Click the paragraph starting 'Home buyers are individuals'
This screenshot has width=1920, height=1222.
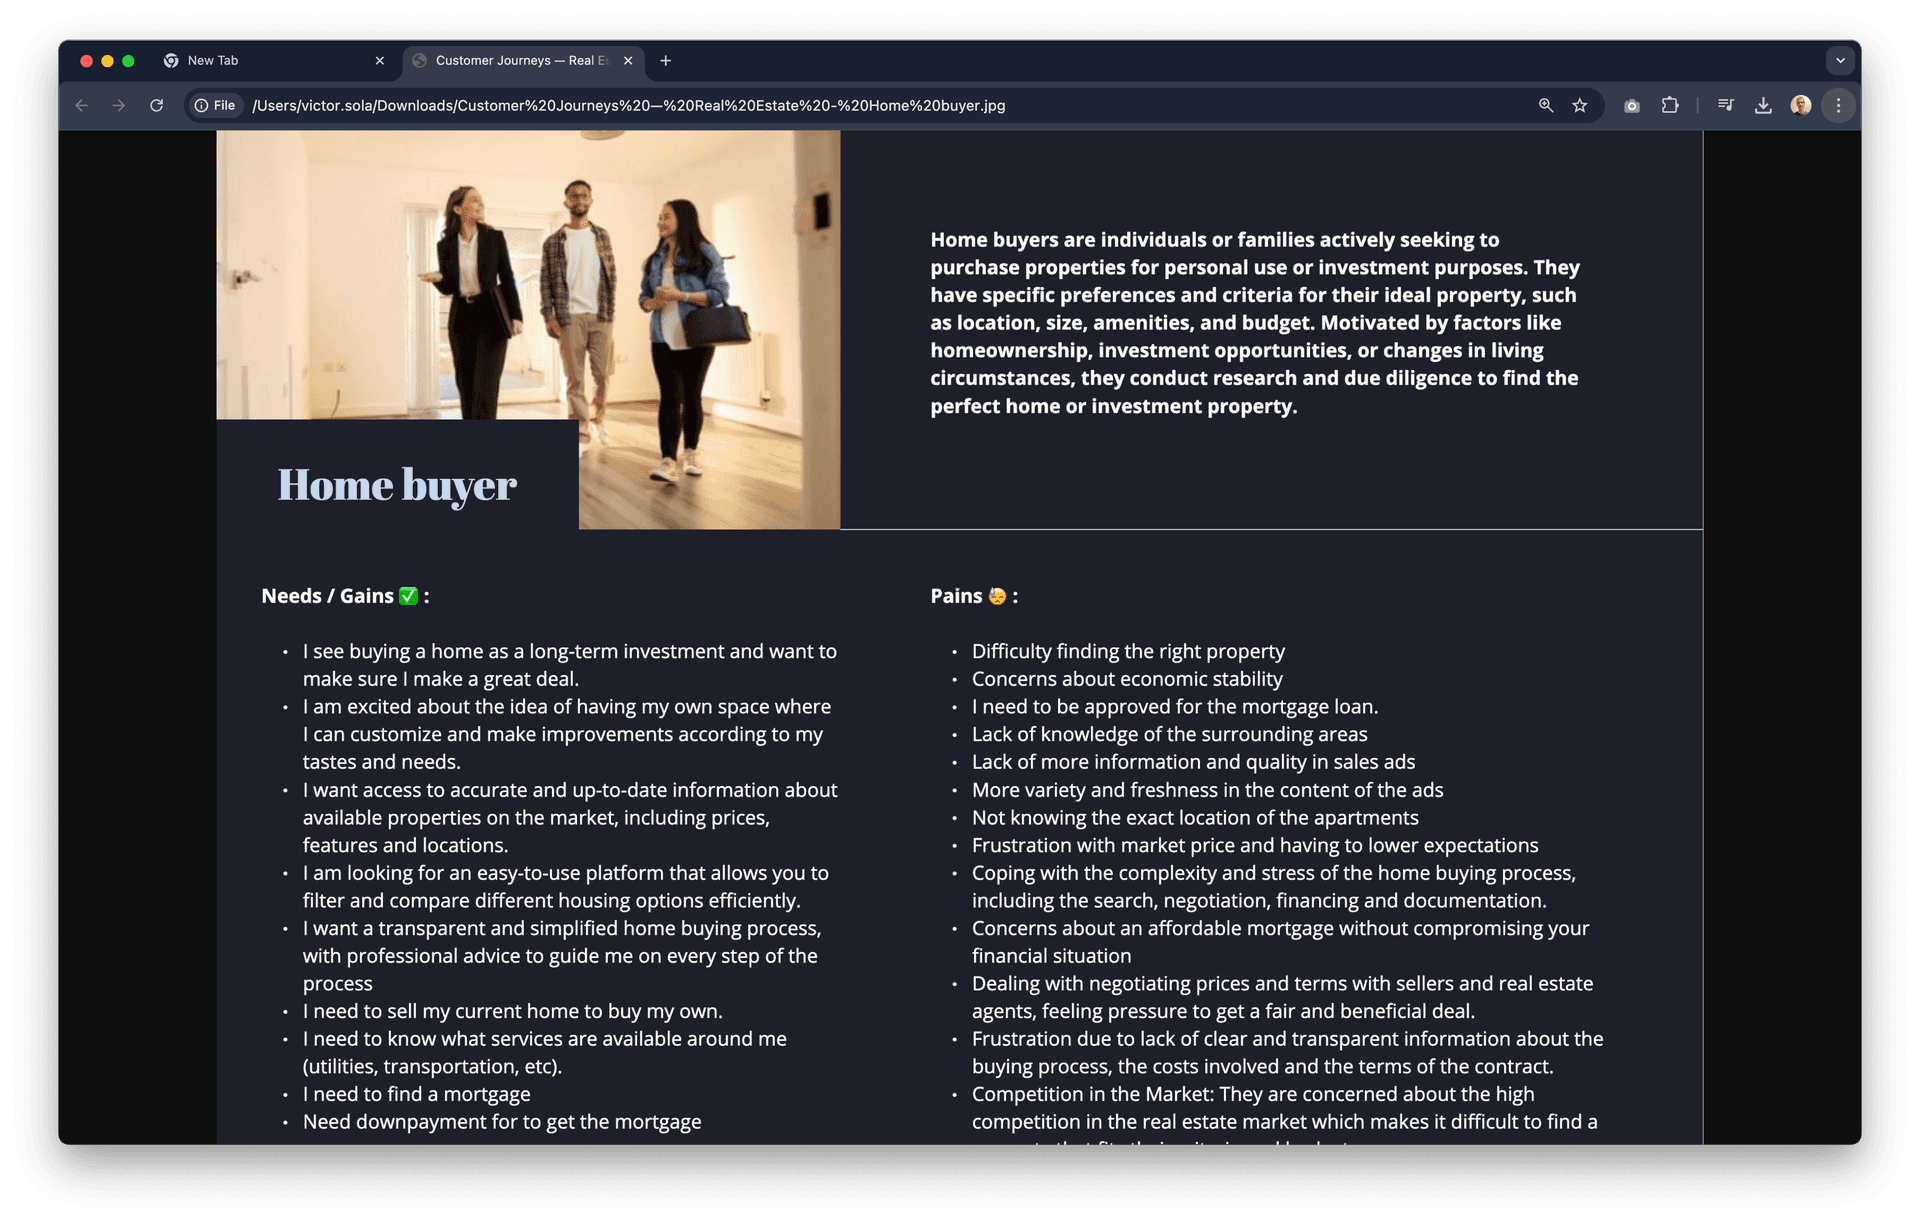tap(1255, 322)
